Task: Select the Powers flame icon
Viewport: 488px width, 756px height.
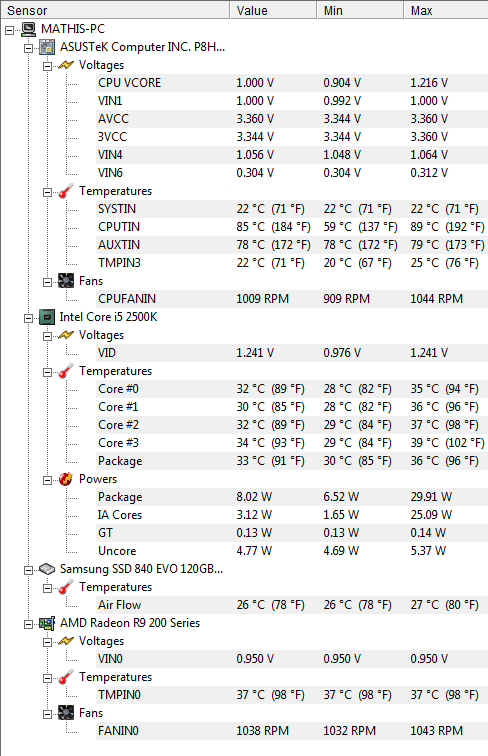Action: [x=66, y=479]
